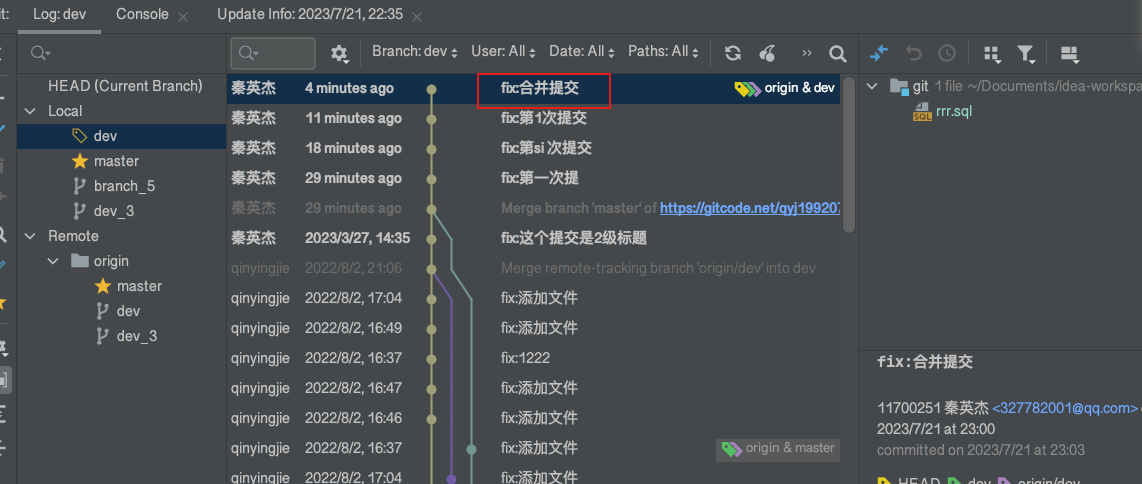
Task: Select the rrr.sql changed file
Action: (x=953, y=111)
